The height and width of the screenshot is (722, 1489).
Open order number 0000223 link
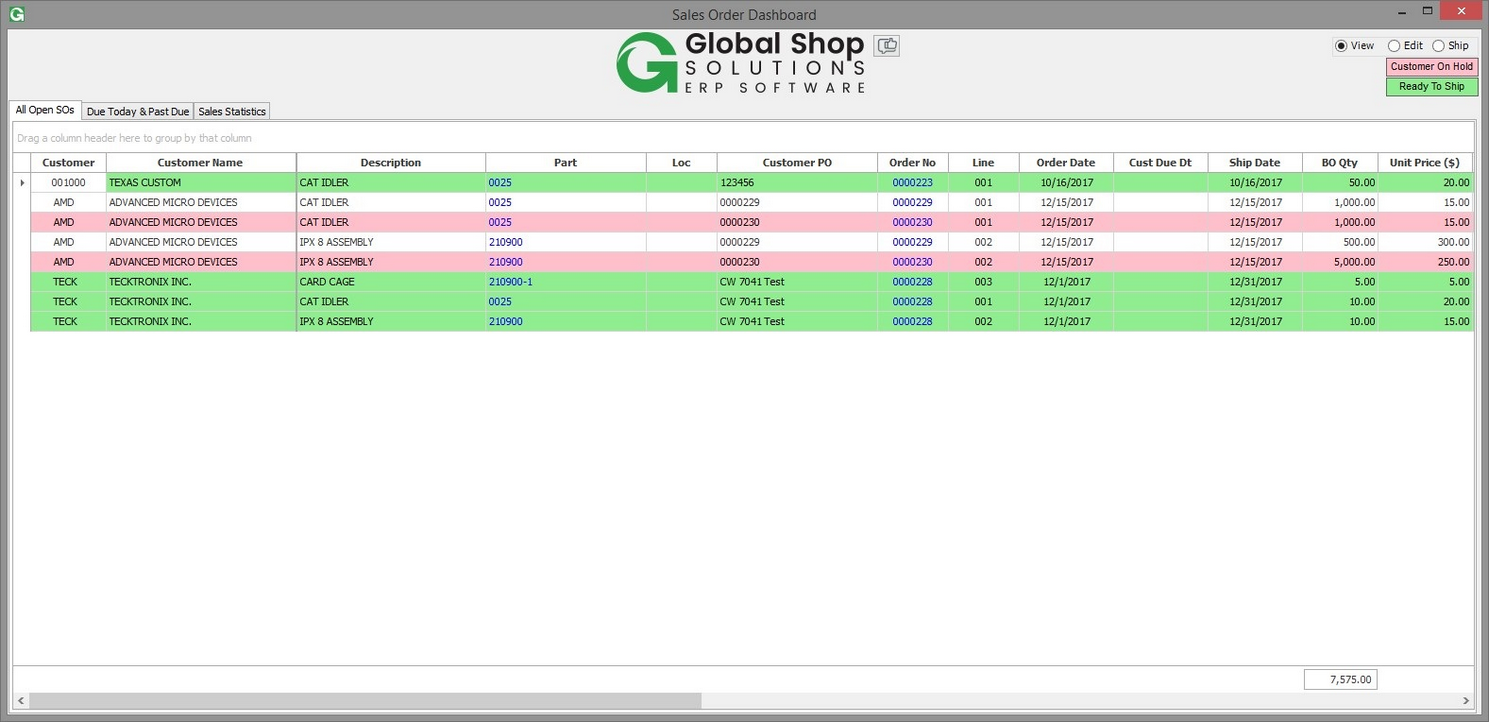(912, 183)
